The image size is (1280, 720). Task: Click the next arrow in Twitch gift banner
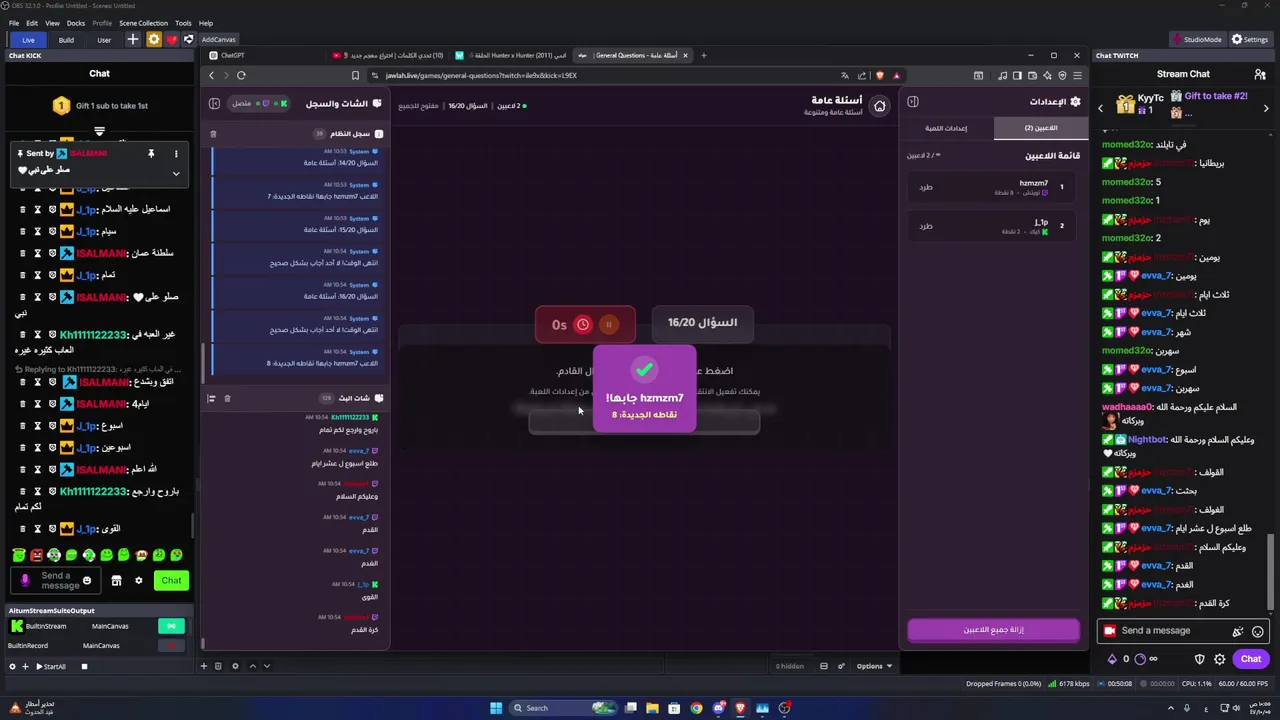tap(1265, 108)
